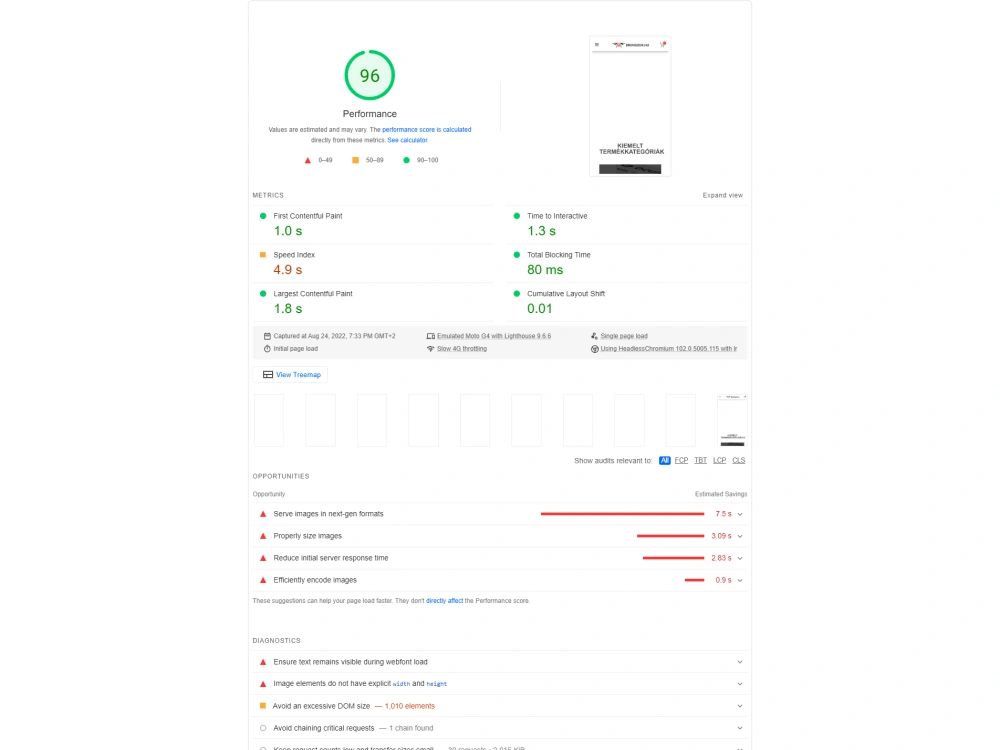Expand 'Image elements do not have explicit' chevron
The width and height of the screenshot is (1000, 750).
point(740,684)
